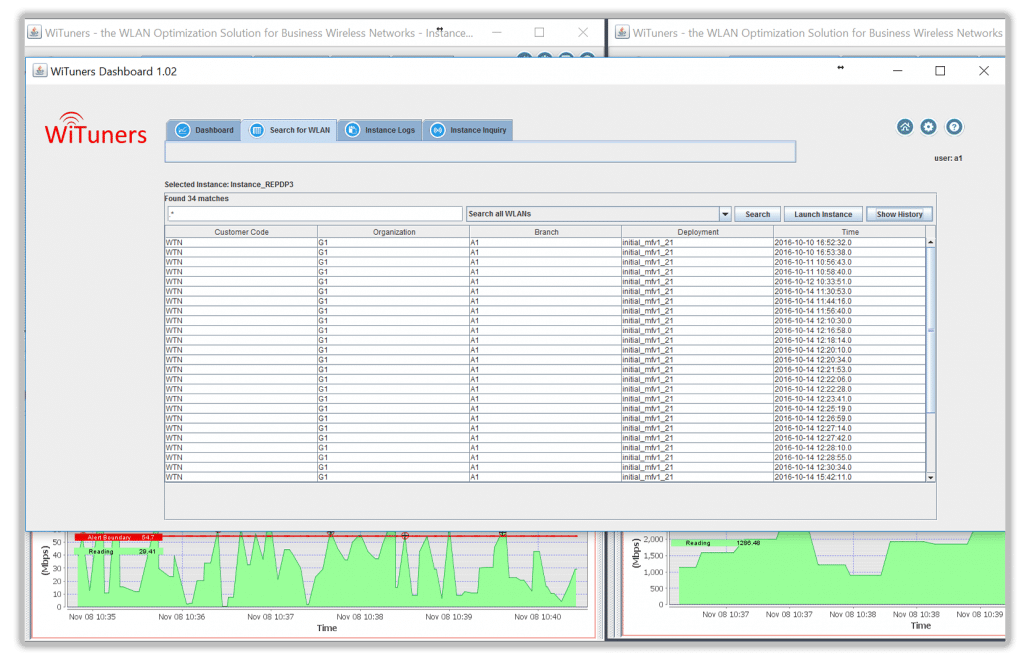This screenshot has height=660, width=1030.
Task: Select the row timed 2016-10-14 12:20:34.0
Action: (x=545, y=360)
